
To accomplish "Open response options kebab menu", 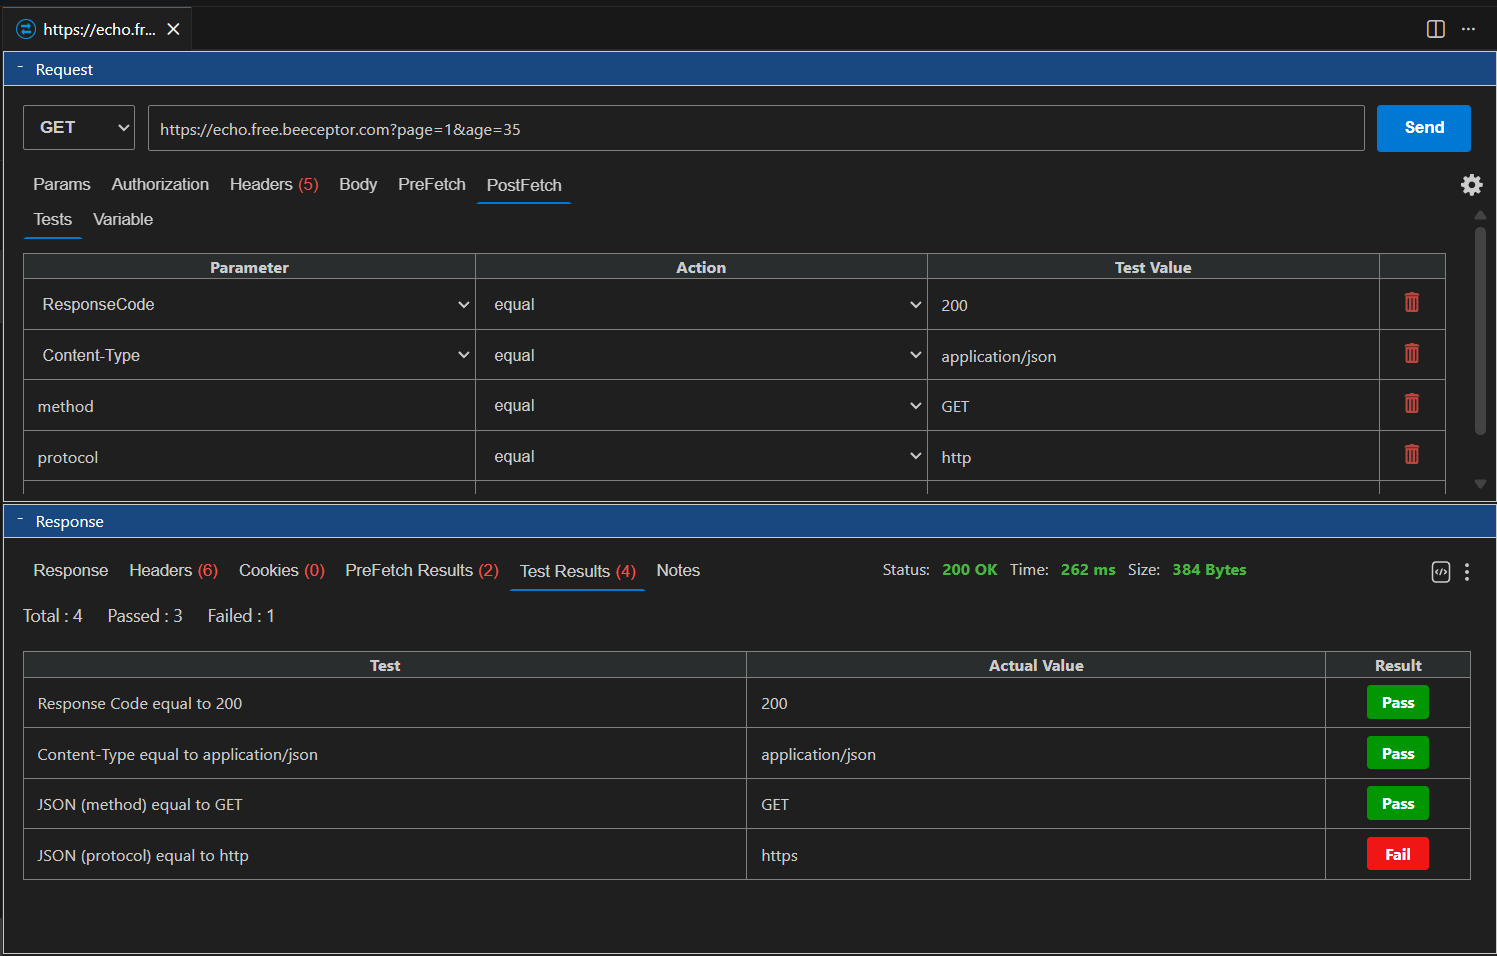I will [x=1466, y=572].
